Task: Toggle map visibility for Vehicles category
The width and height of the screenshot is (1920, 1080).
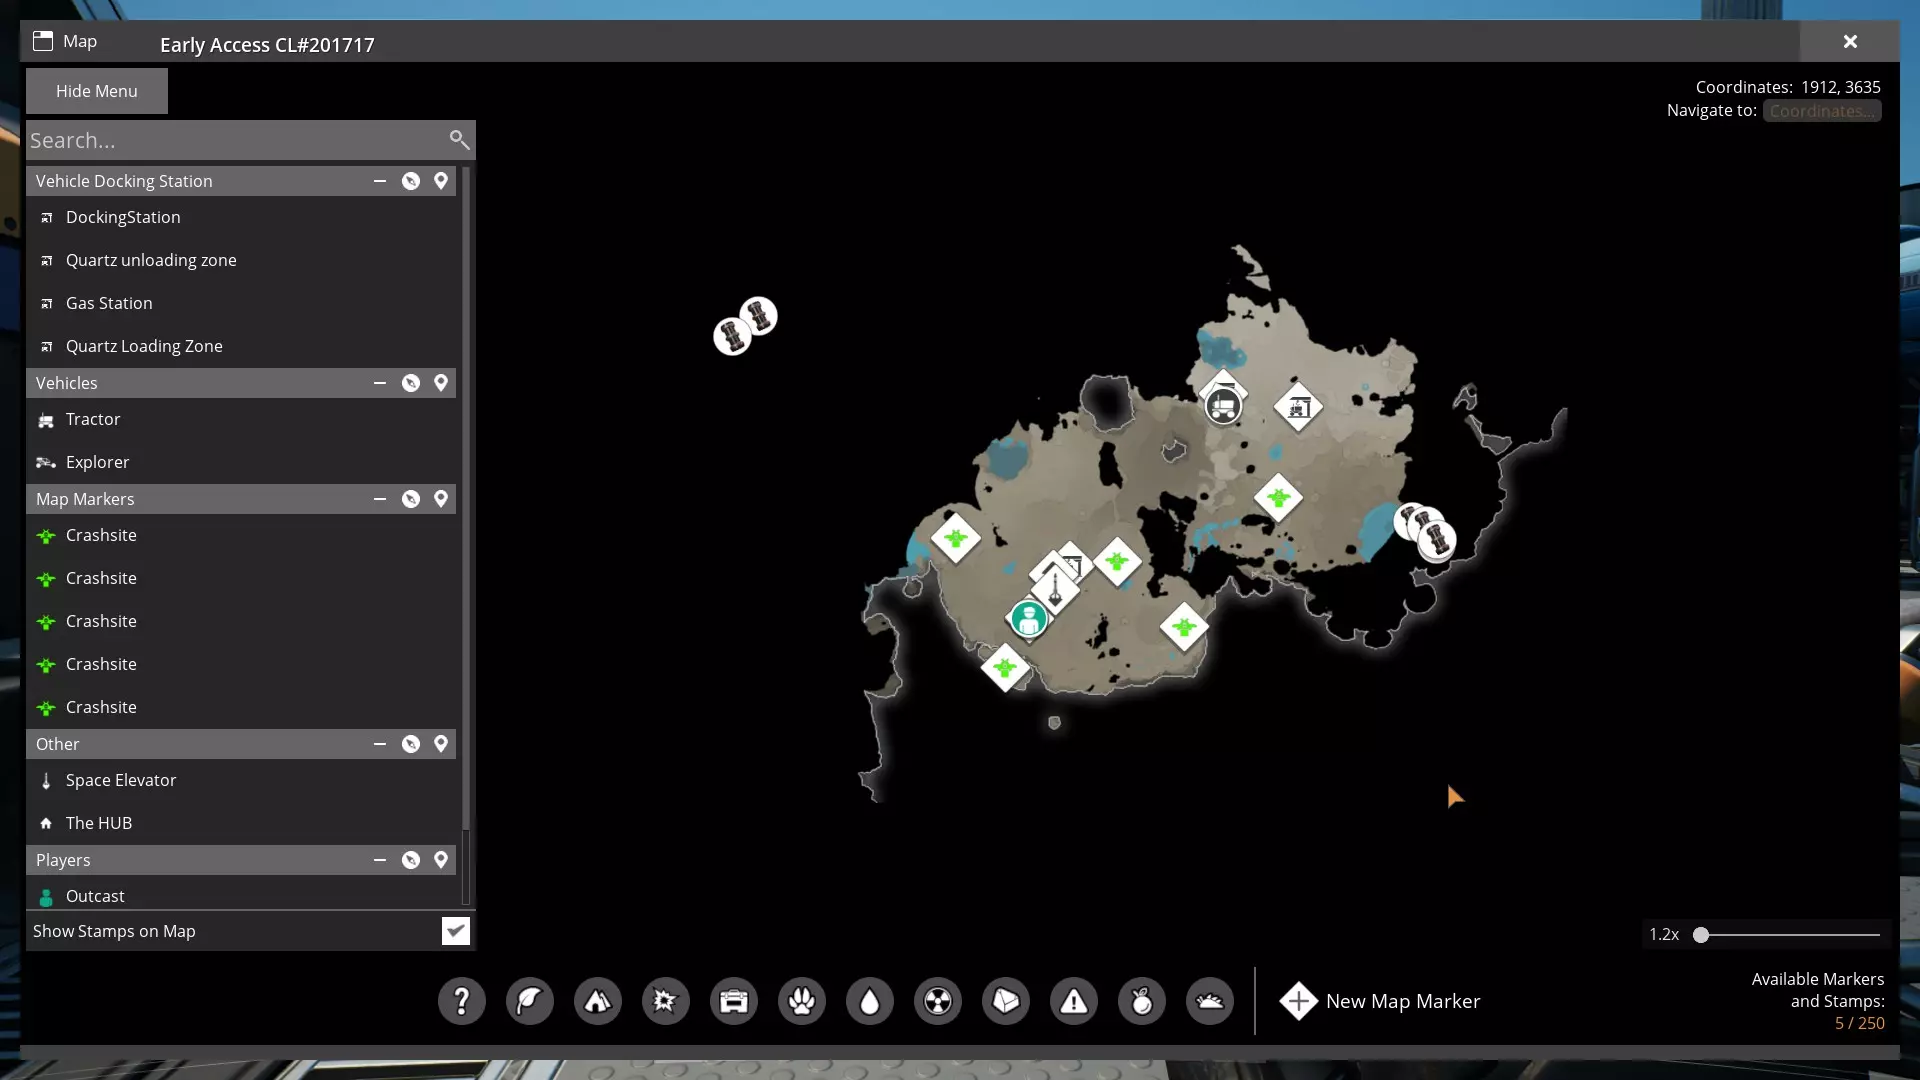Action: point(441,383)
